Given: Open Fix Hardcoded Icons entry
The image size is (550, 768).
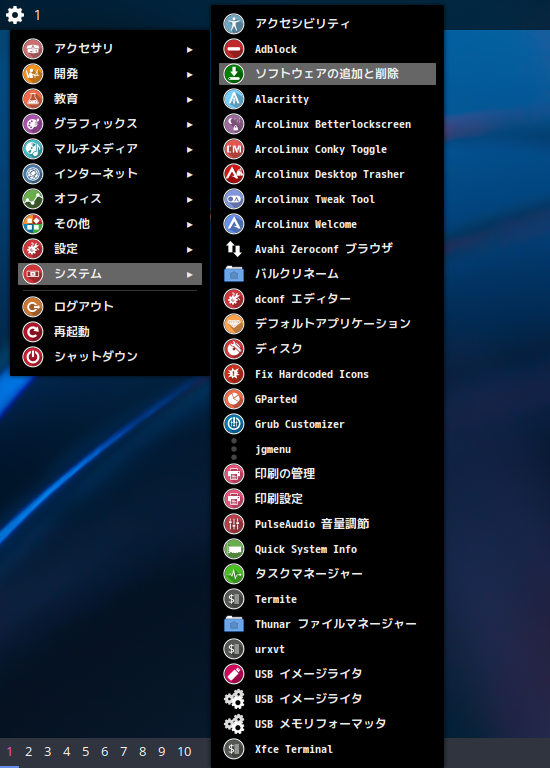Looking at the screenshot, I should click(327, 374).
